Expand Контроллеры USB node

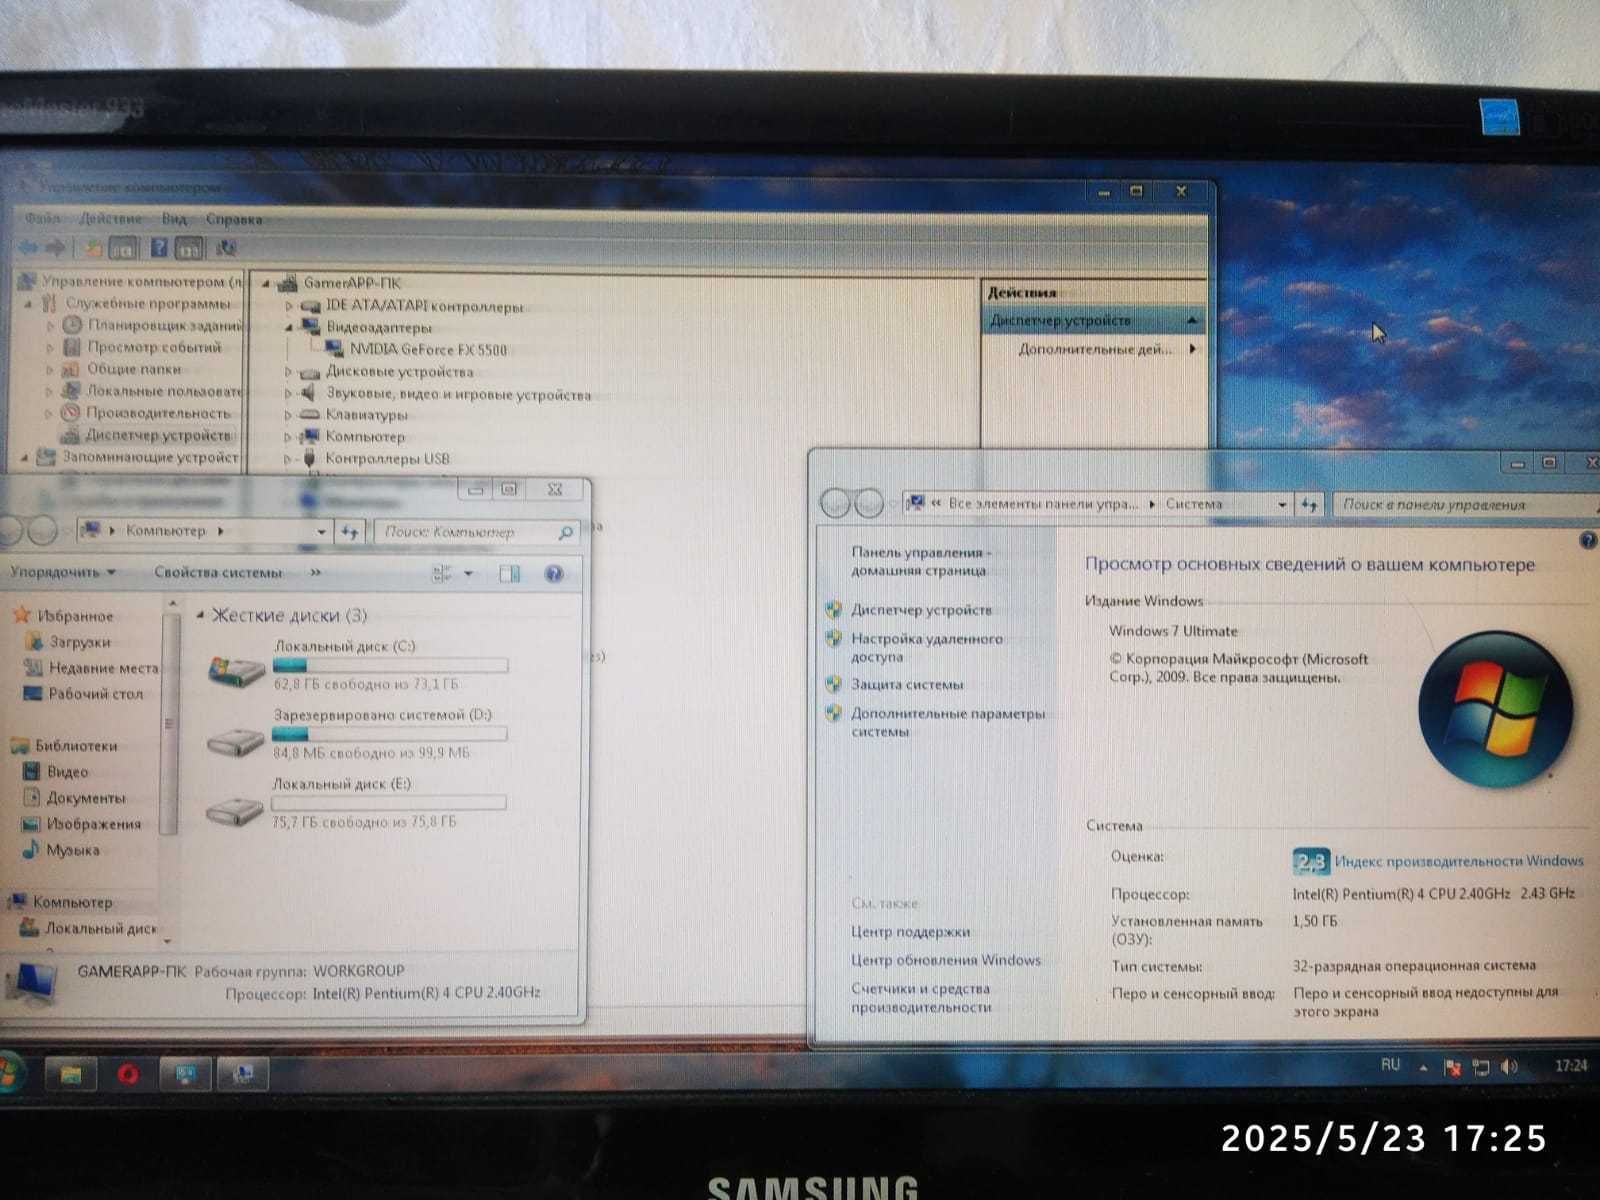(x=289, y=459)
